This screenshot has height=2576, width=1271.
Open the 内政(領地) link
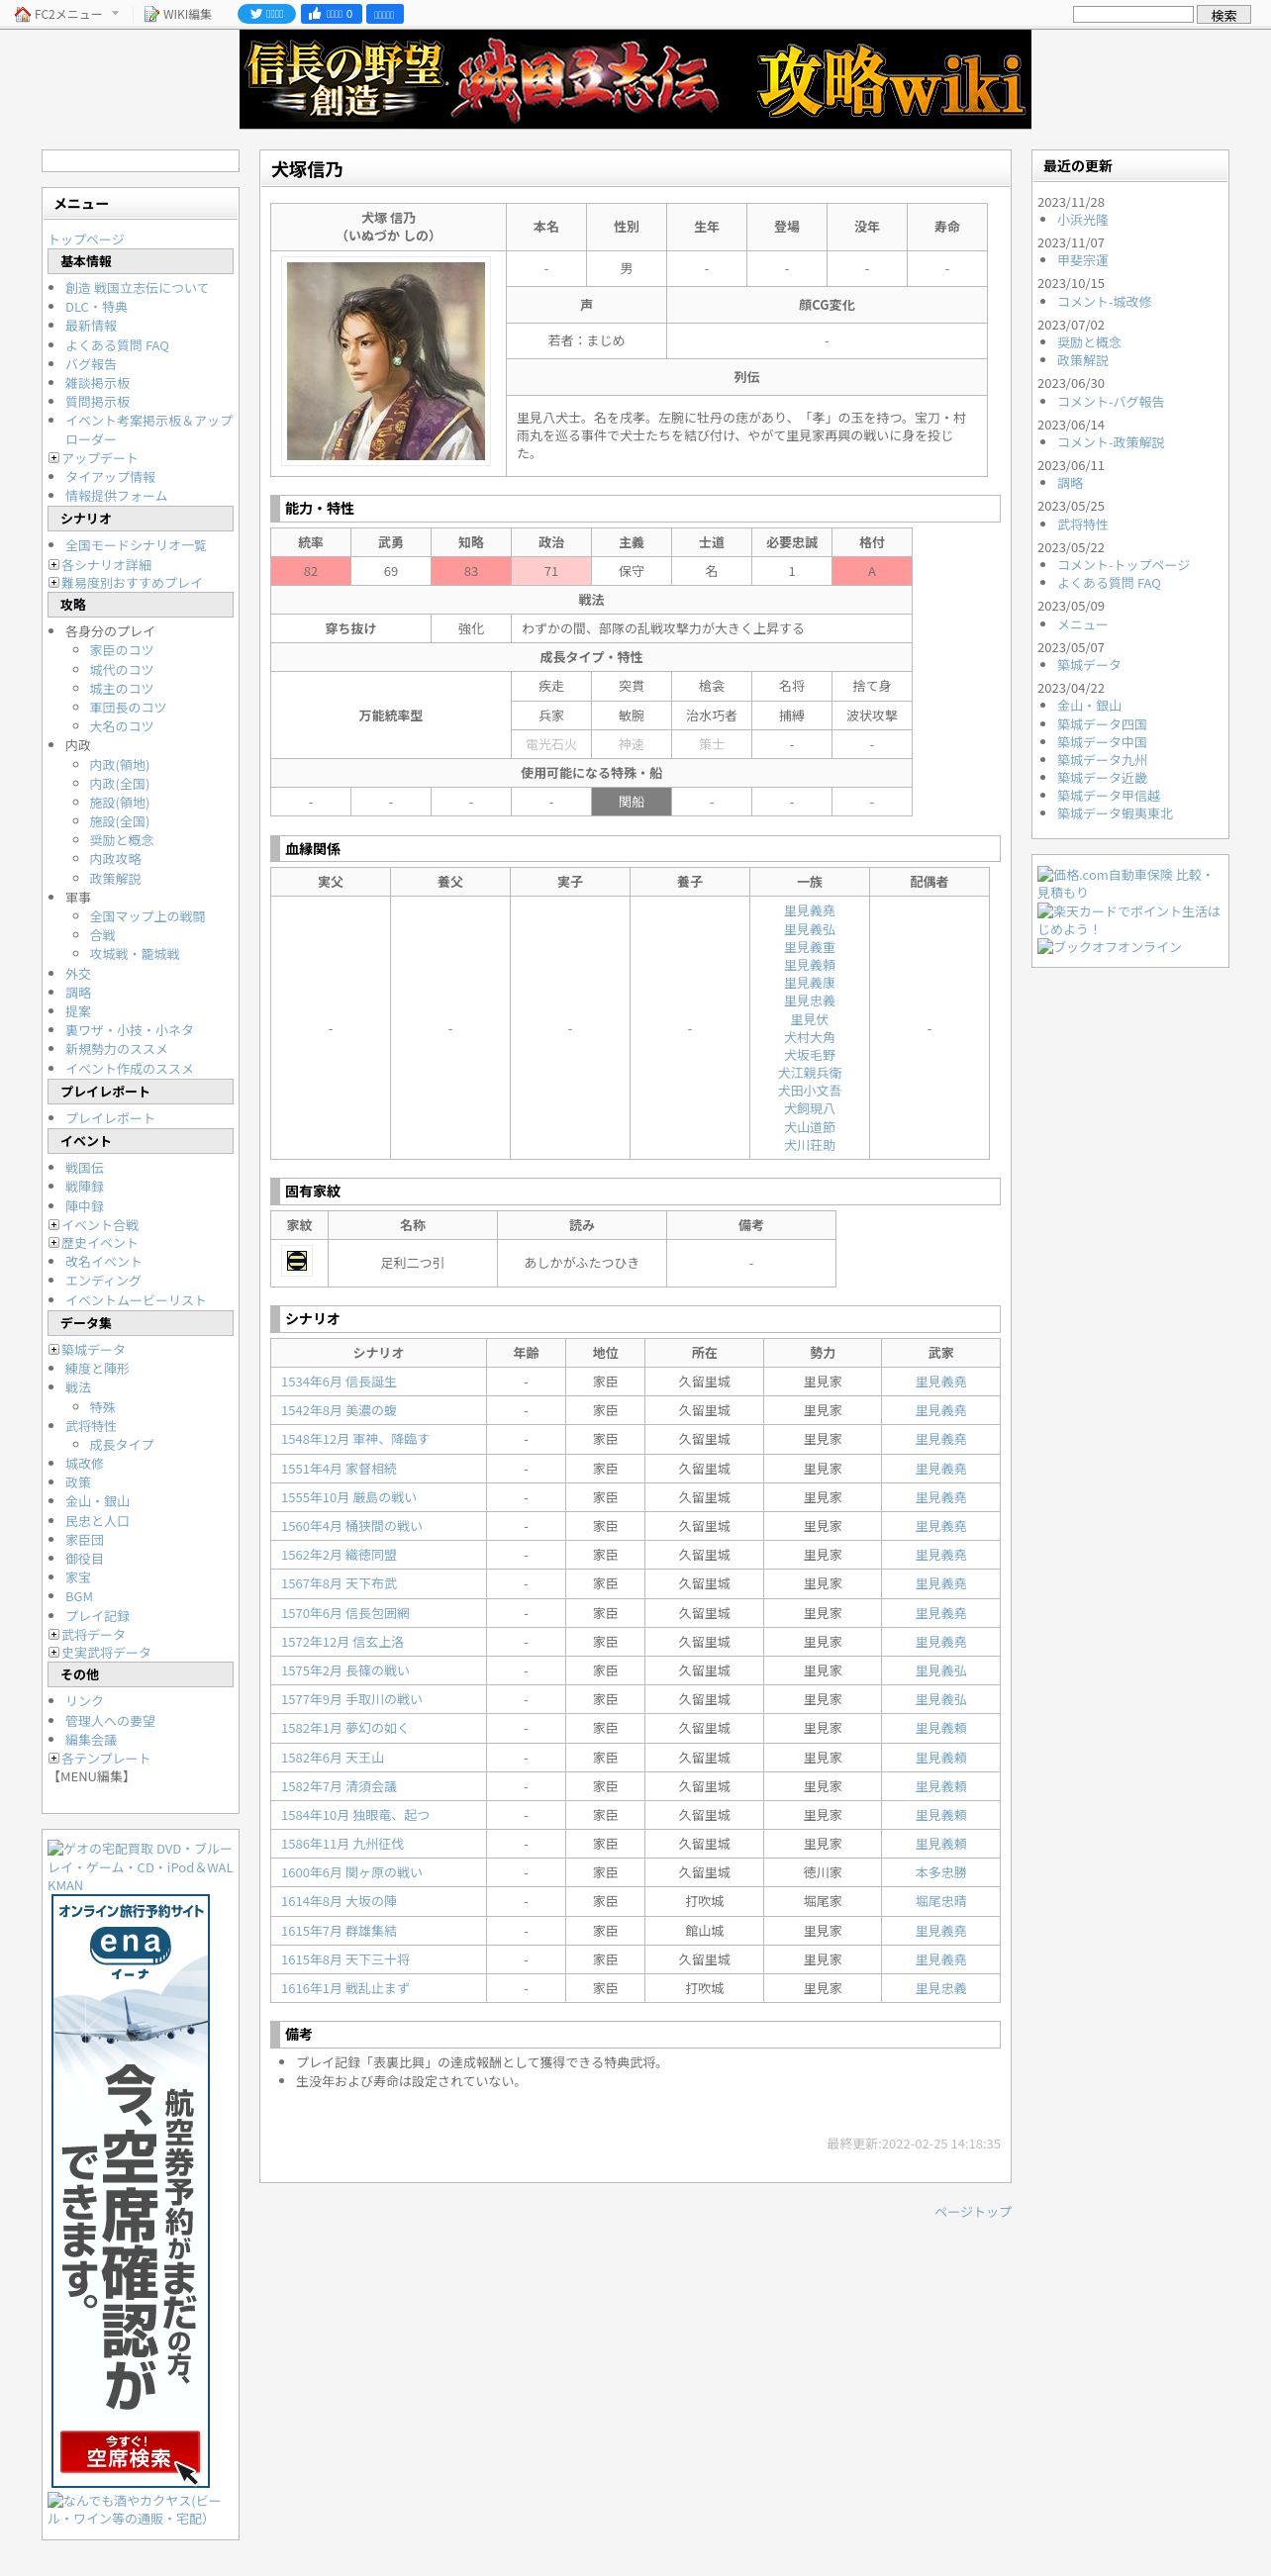tap(119, 765)
